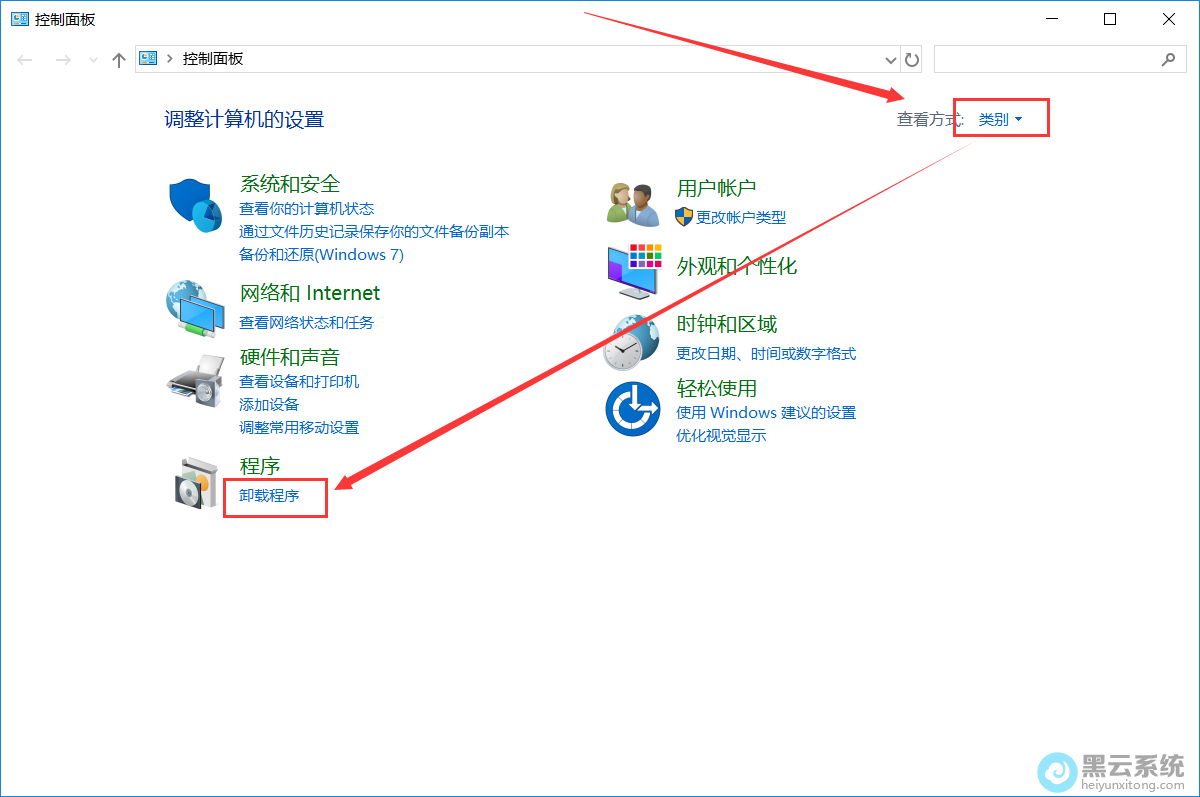Image resolution: width=1200 pixels, height=797 pixels.
Task: Click 更改帐户类型 link
Action: tap(741, 217)
